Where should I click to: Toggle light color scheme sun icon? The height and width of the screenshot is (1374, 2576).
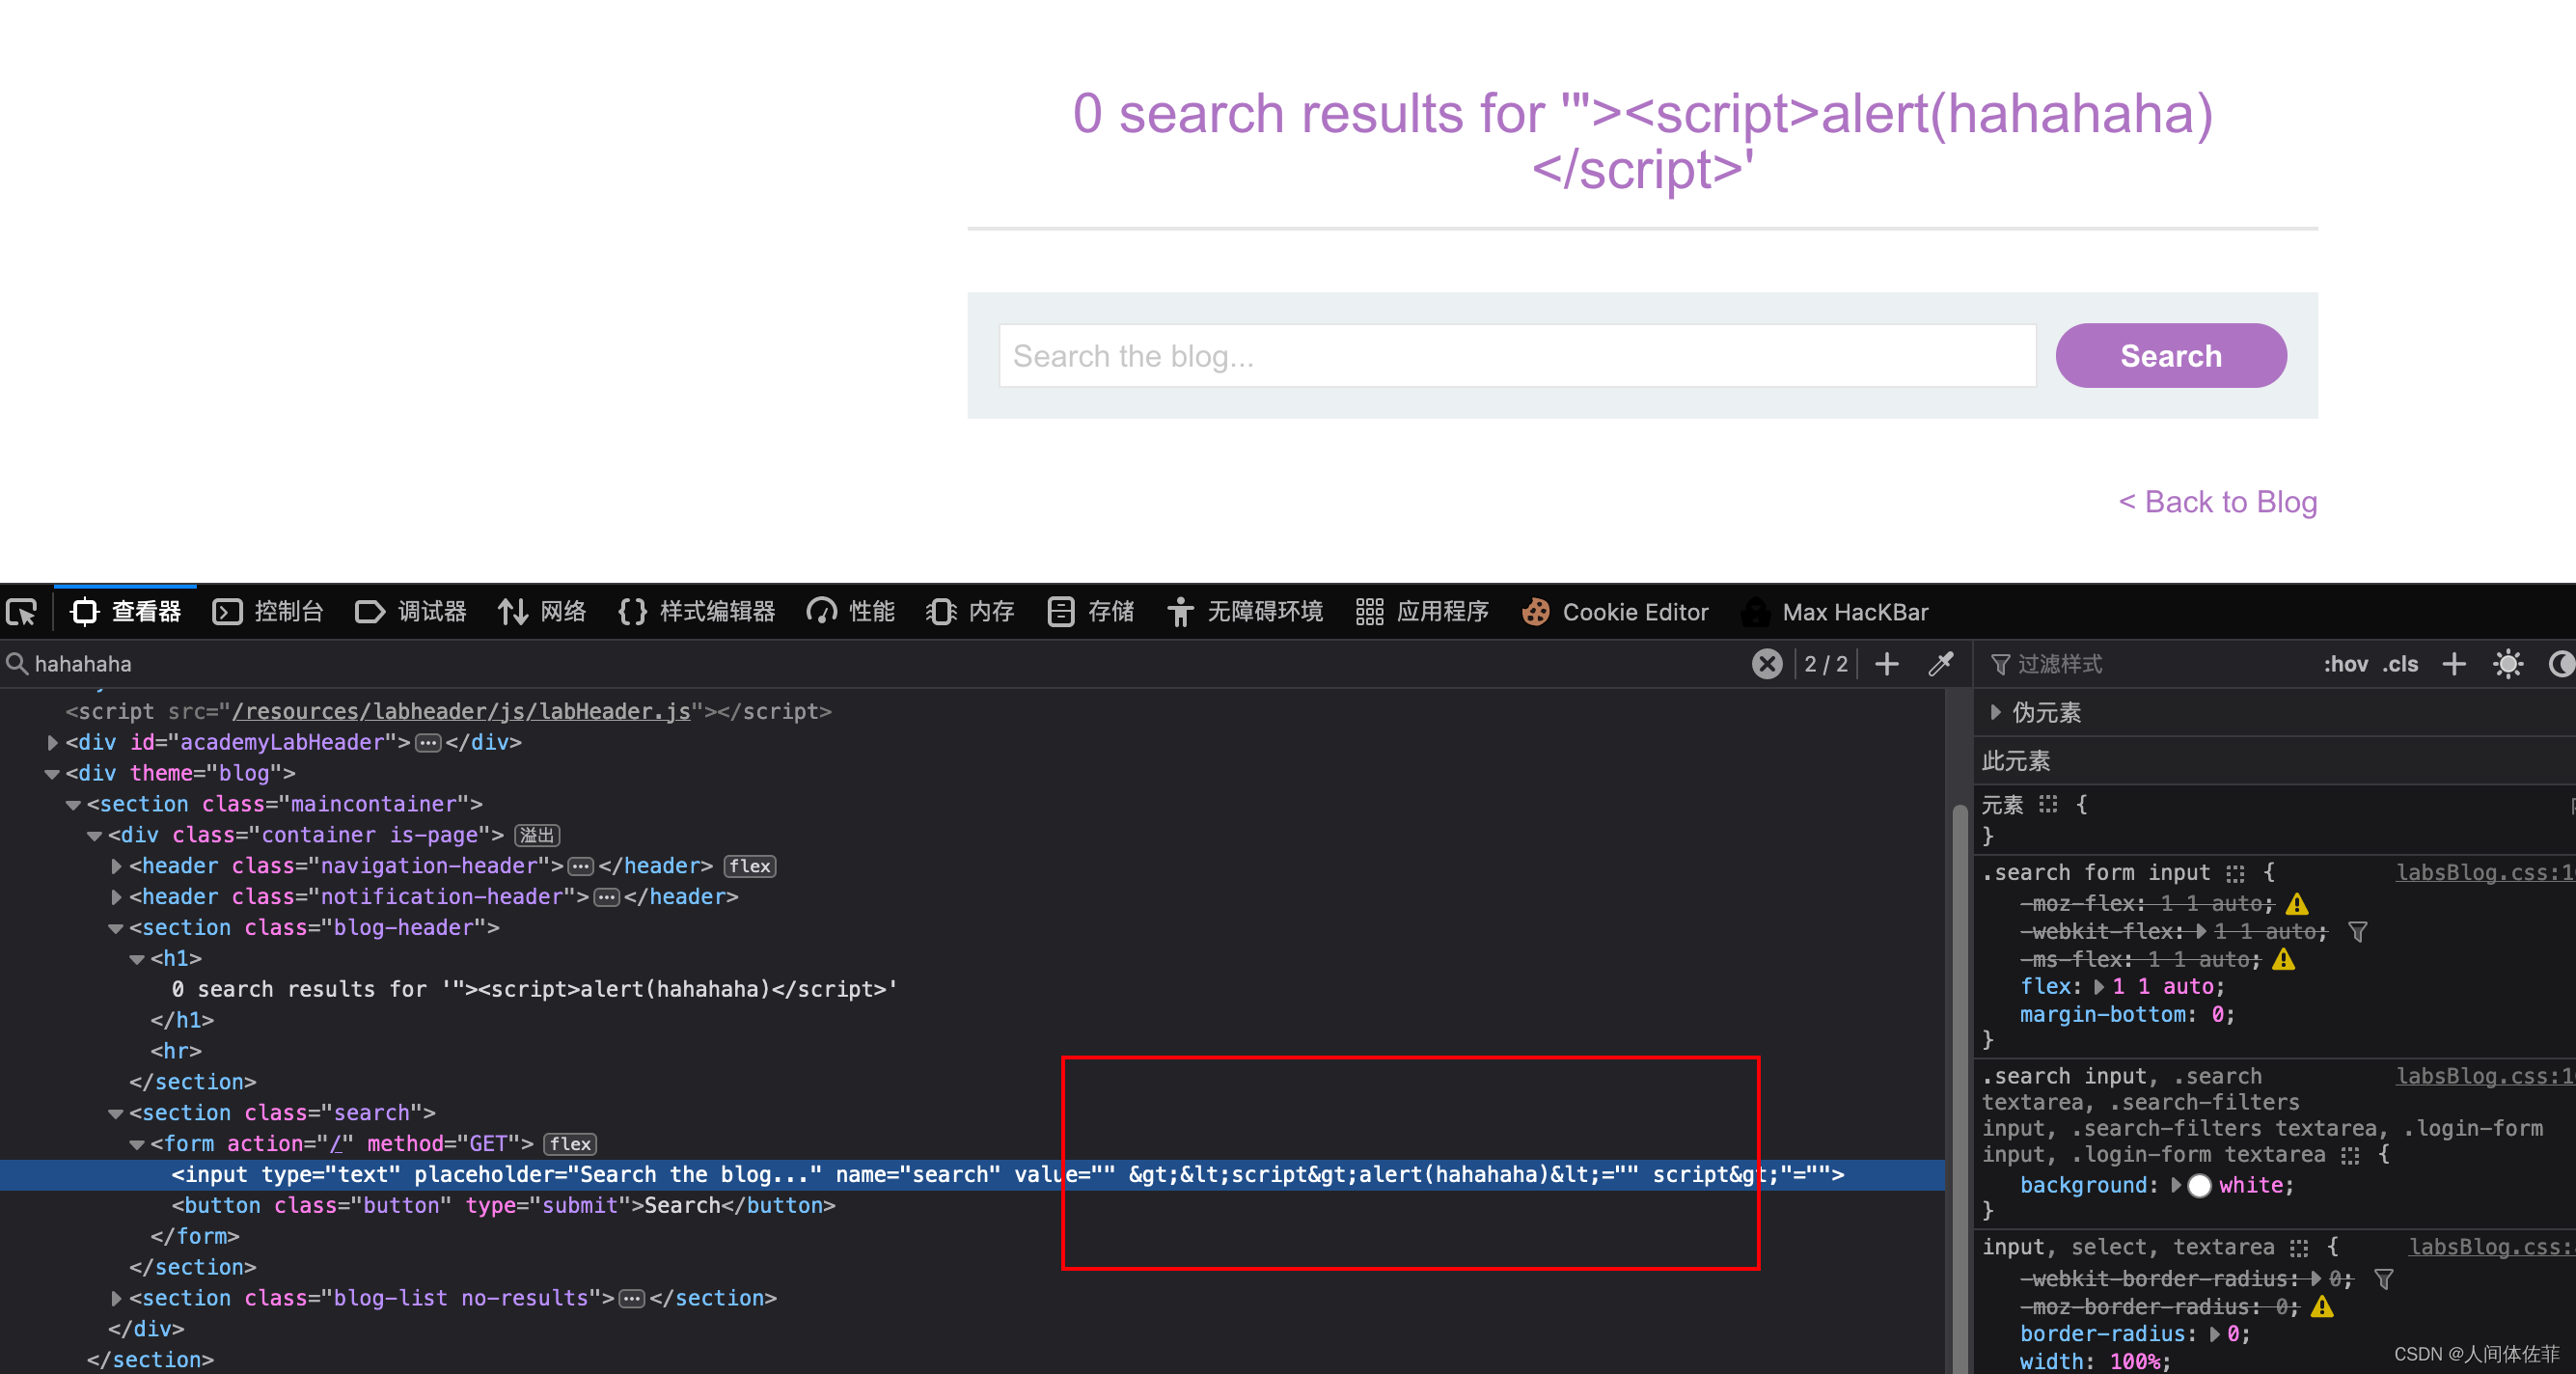coord(2508,664)
